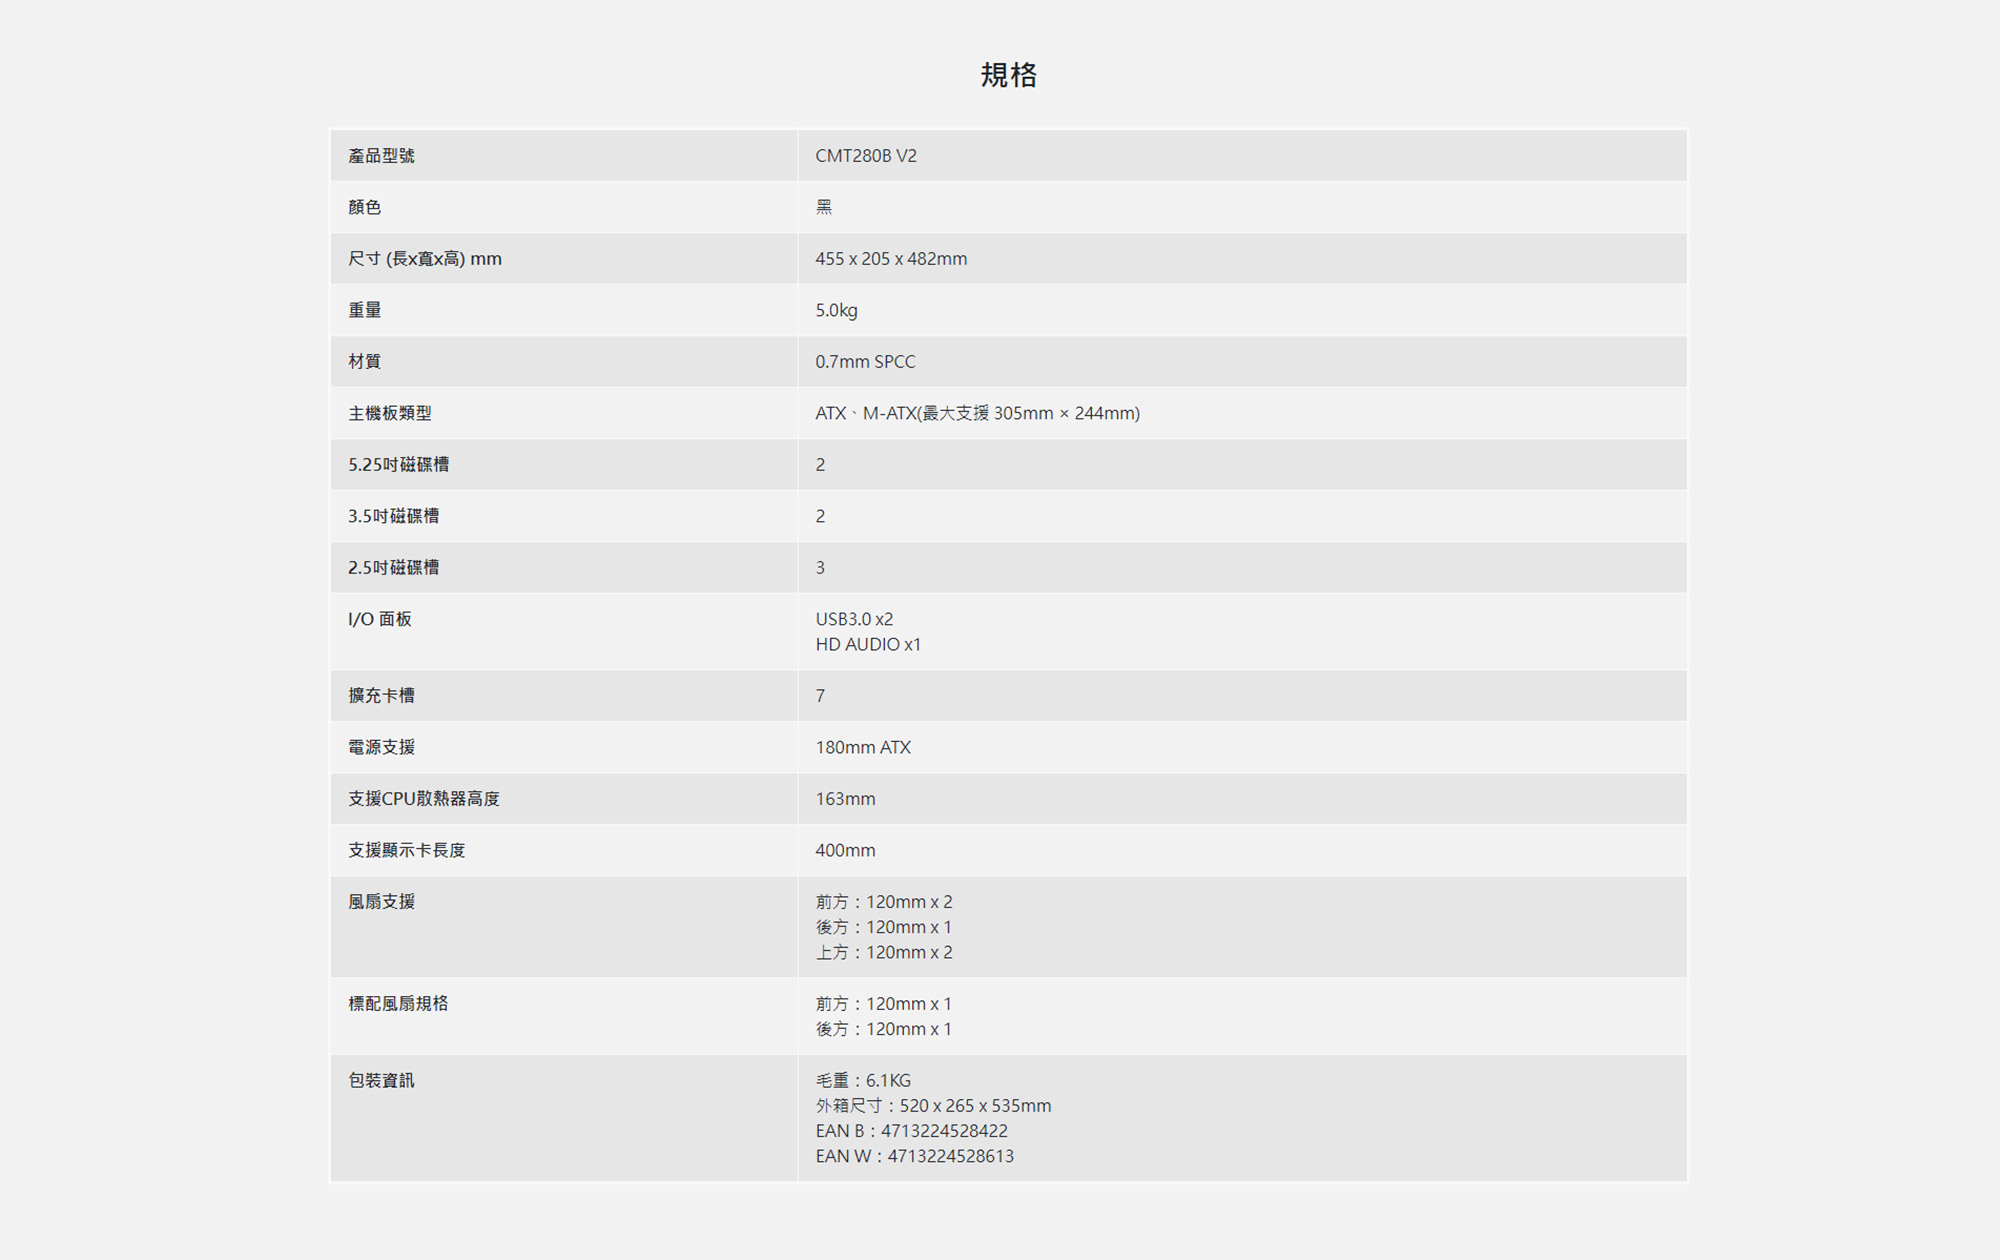Click the 支援顯示卡長度 label

[407, 851]
